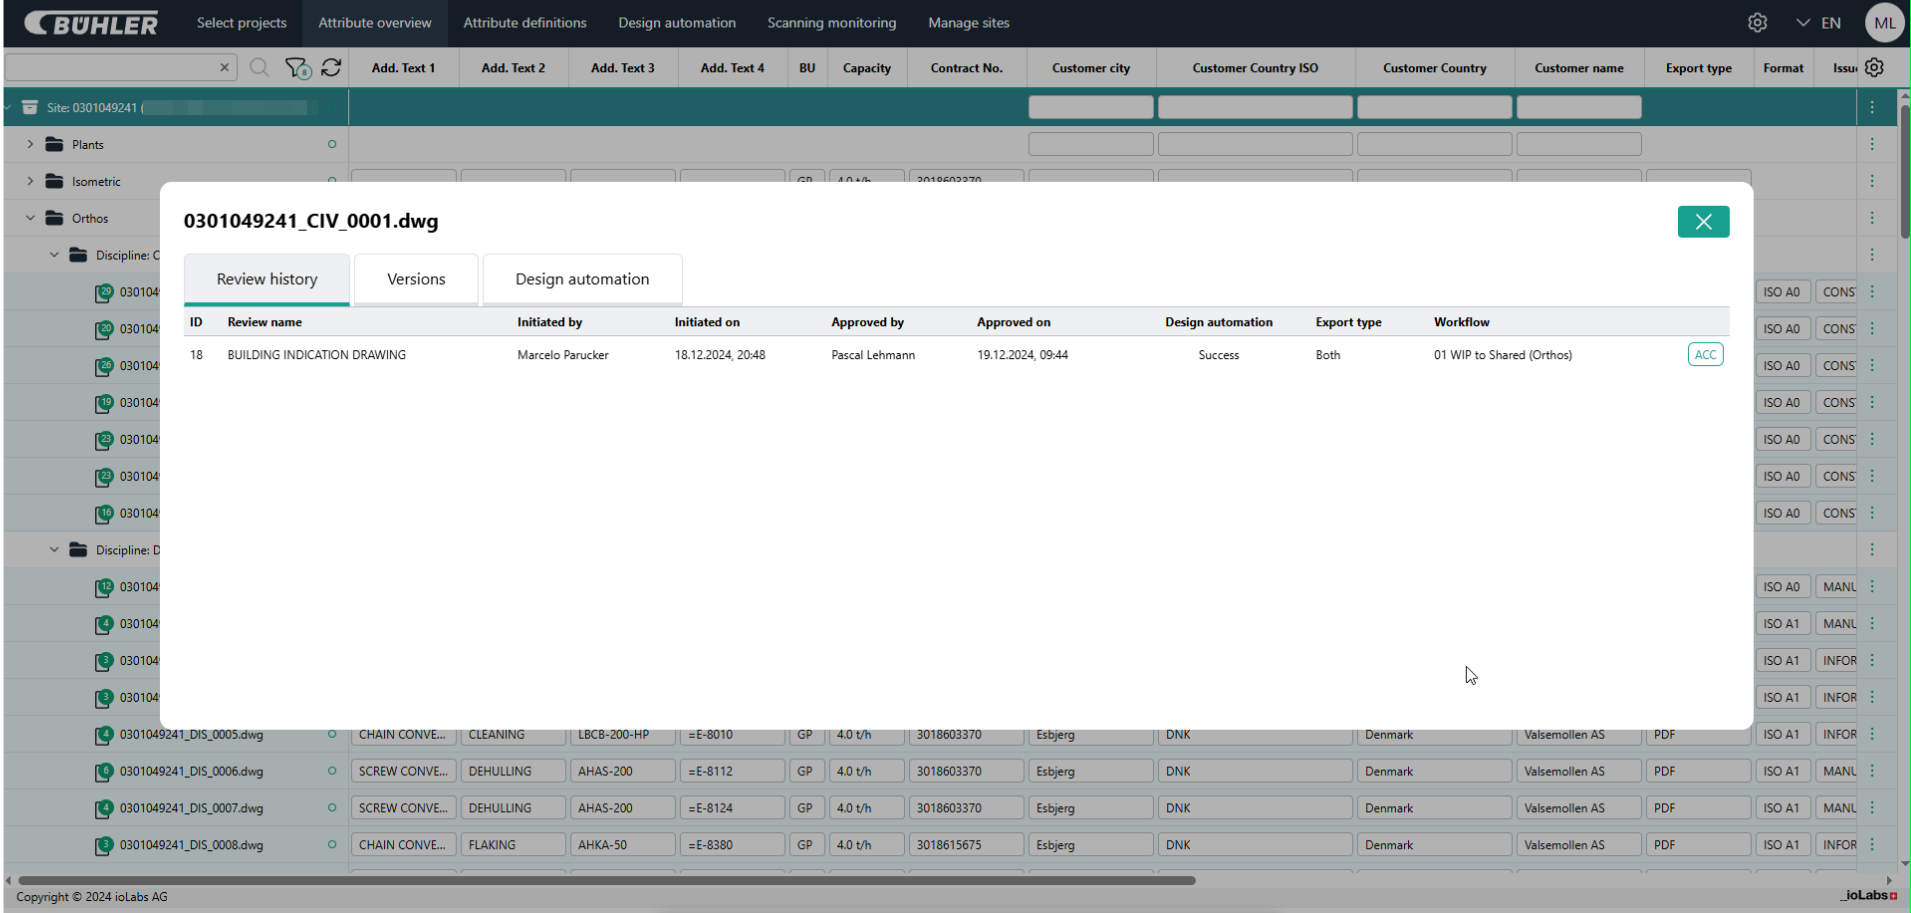This screenshot has width=1911, height=913.
Task: Open column settings gear at header end
Action: [1874, 67]
